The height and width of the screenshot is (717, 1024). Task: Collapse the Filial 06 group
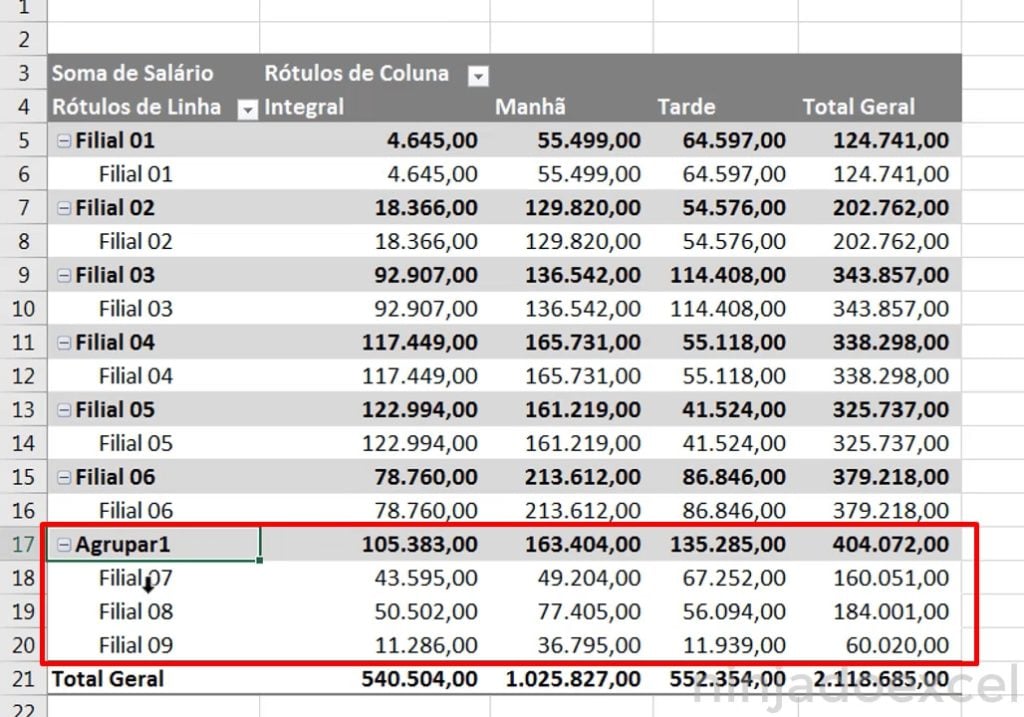tap(64, 477)
